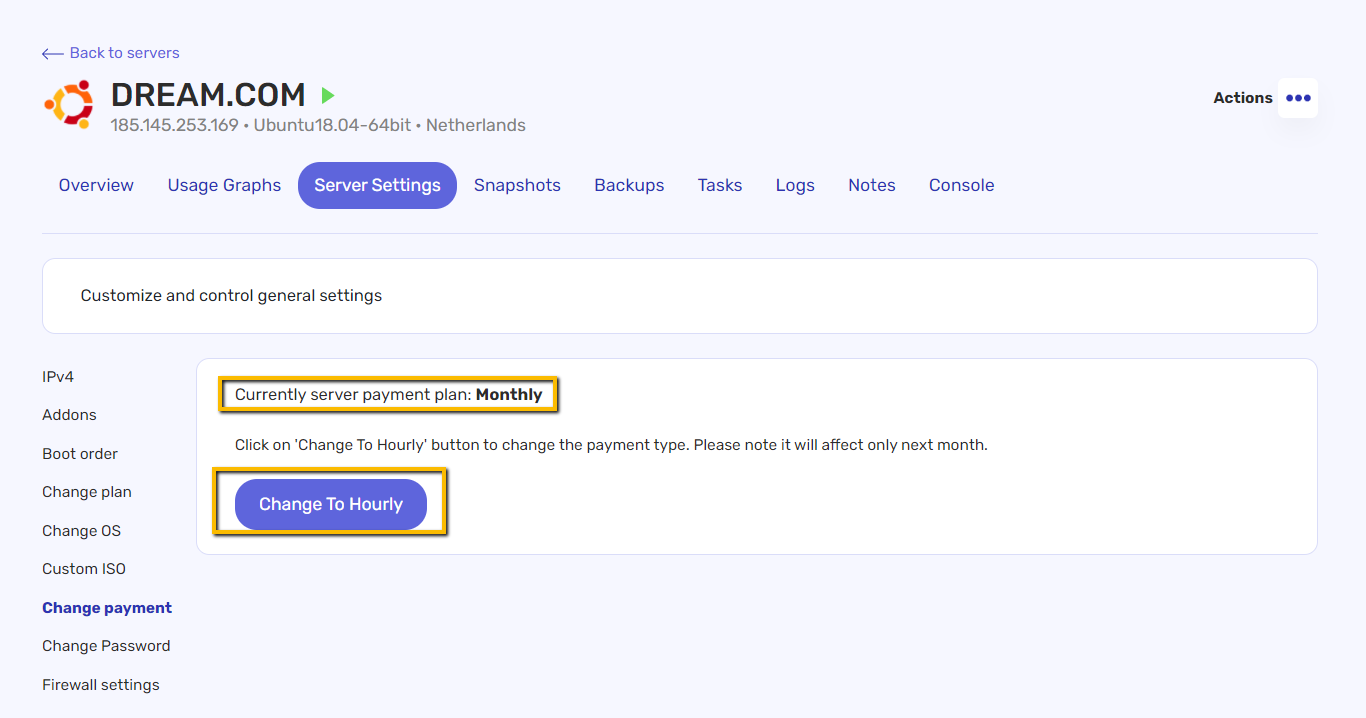The height and width of the screenshot is (718, 1366).
Task: Launch the Console tab
Action: click(x=962, y=185)
